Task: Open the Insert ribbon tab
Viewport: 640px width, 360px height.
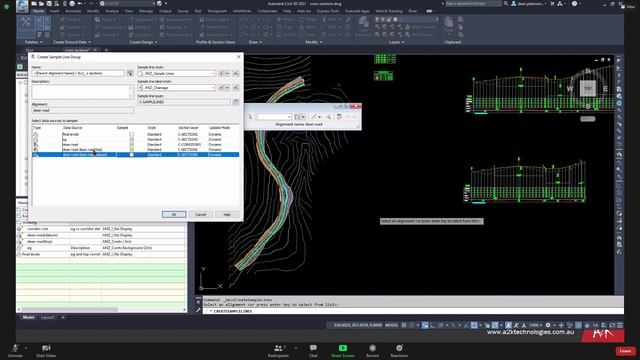Action: tap(54, 11)
